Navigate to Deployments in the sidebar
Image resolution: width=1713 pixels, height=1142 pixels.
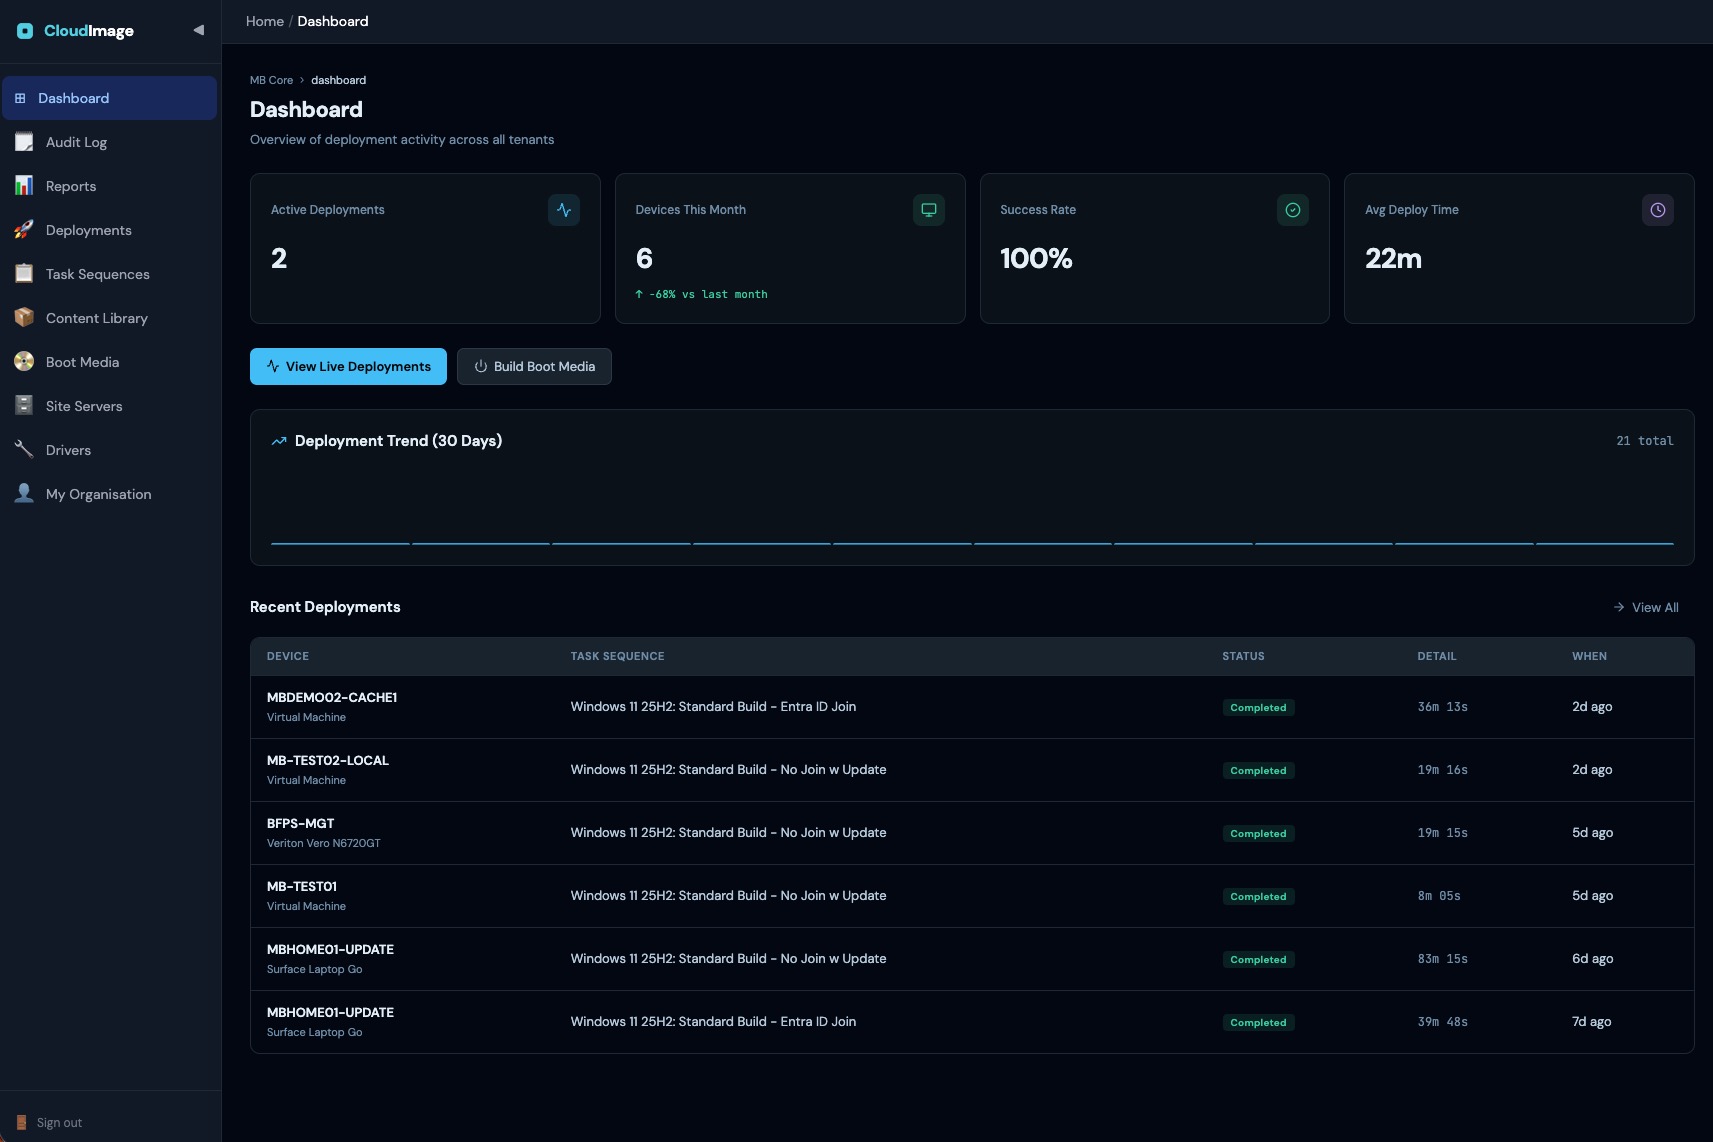pos(109,230)
